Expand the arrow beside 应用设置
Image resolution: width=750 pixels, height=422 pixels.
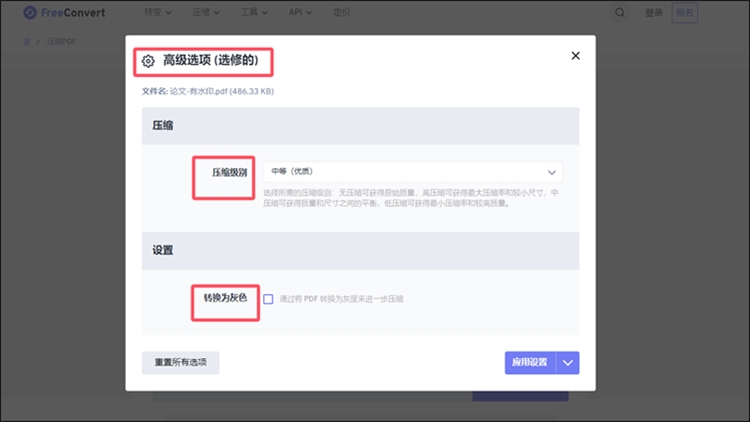pyautogui.click(x=568, y=363)
